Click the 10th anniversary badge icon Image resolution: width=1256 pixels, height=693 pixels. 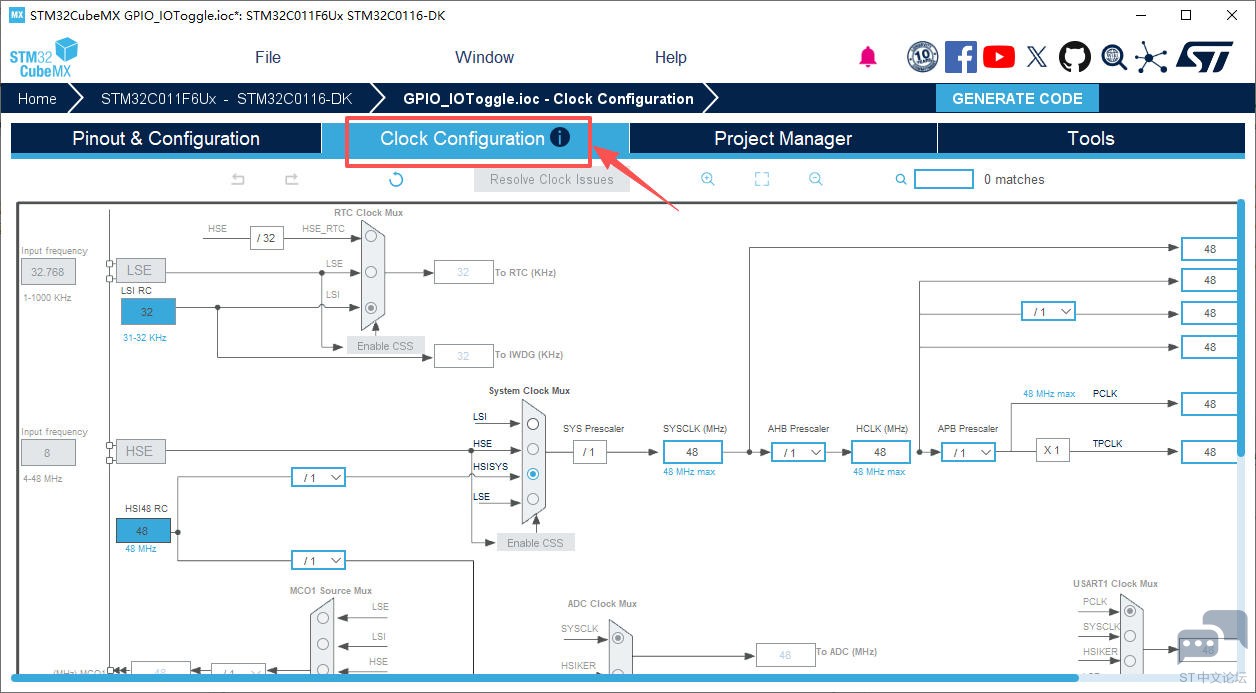click(922, 57)
